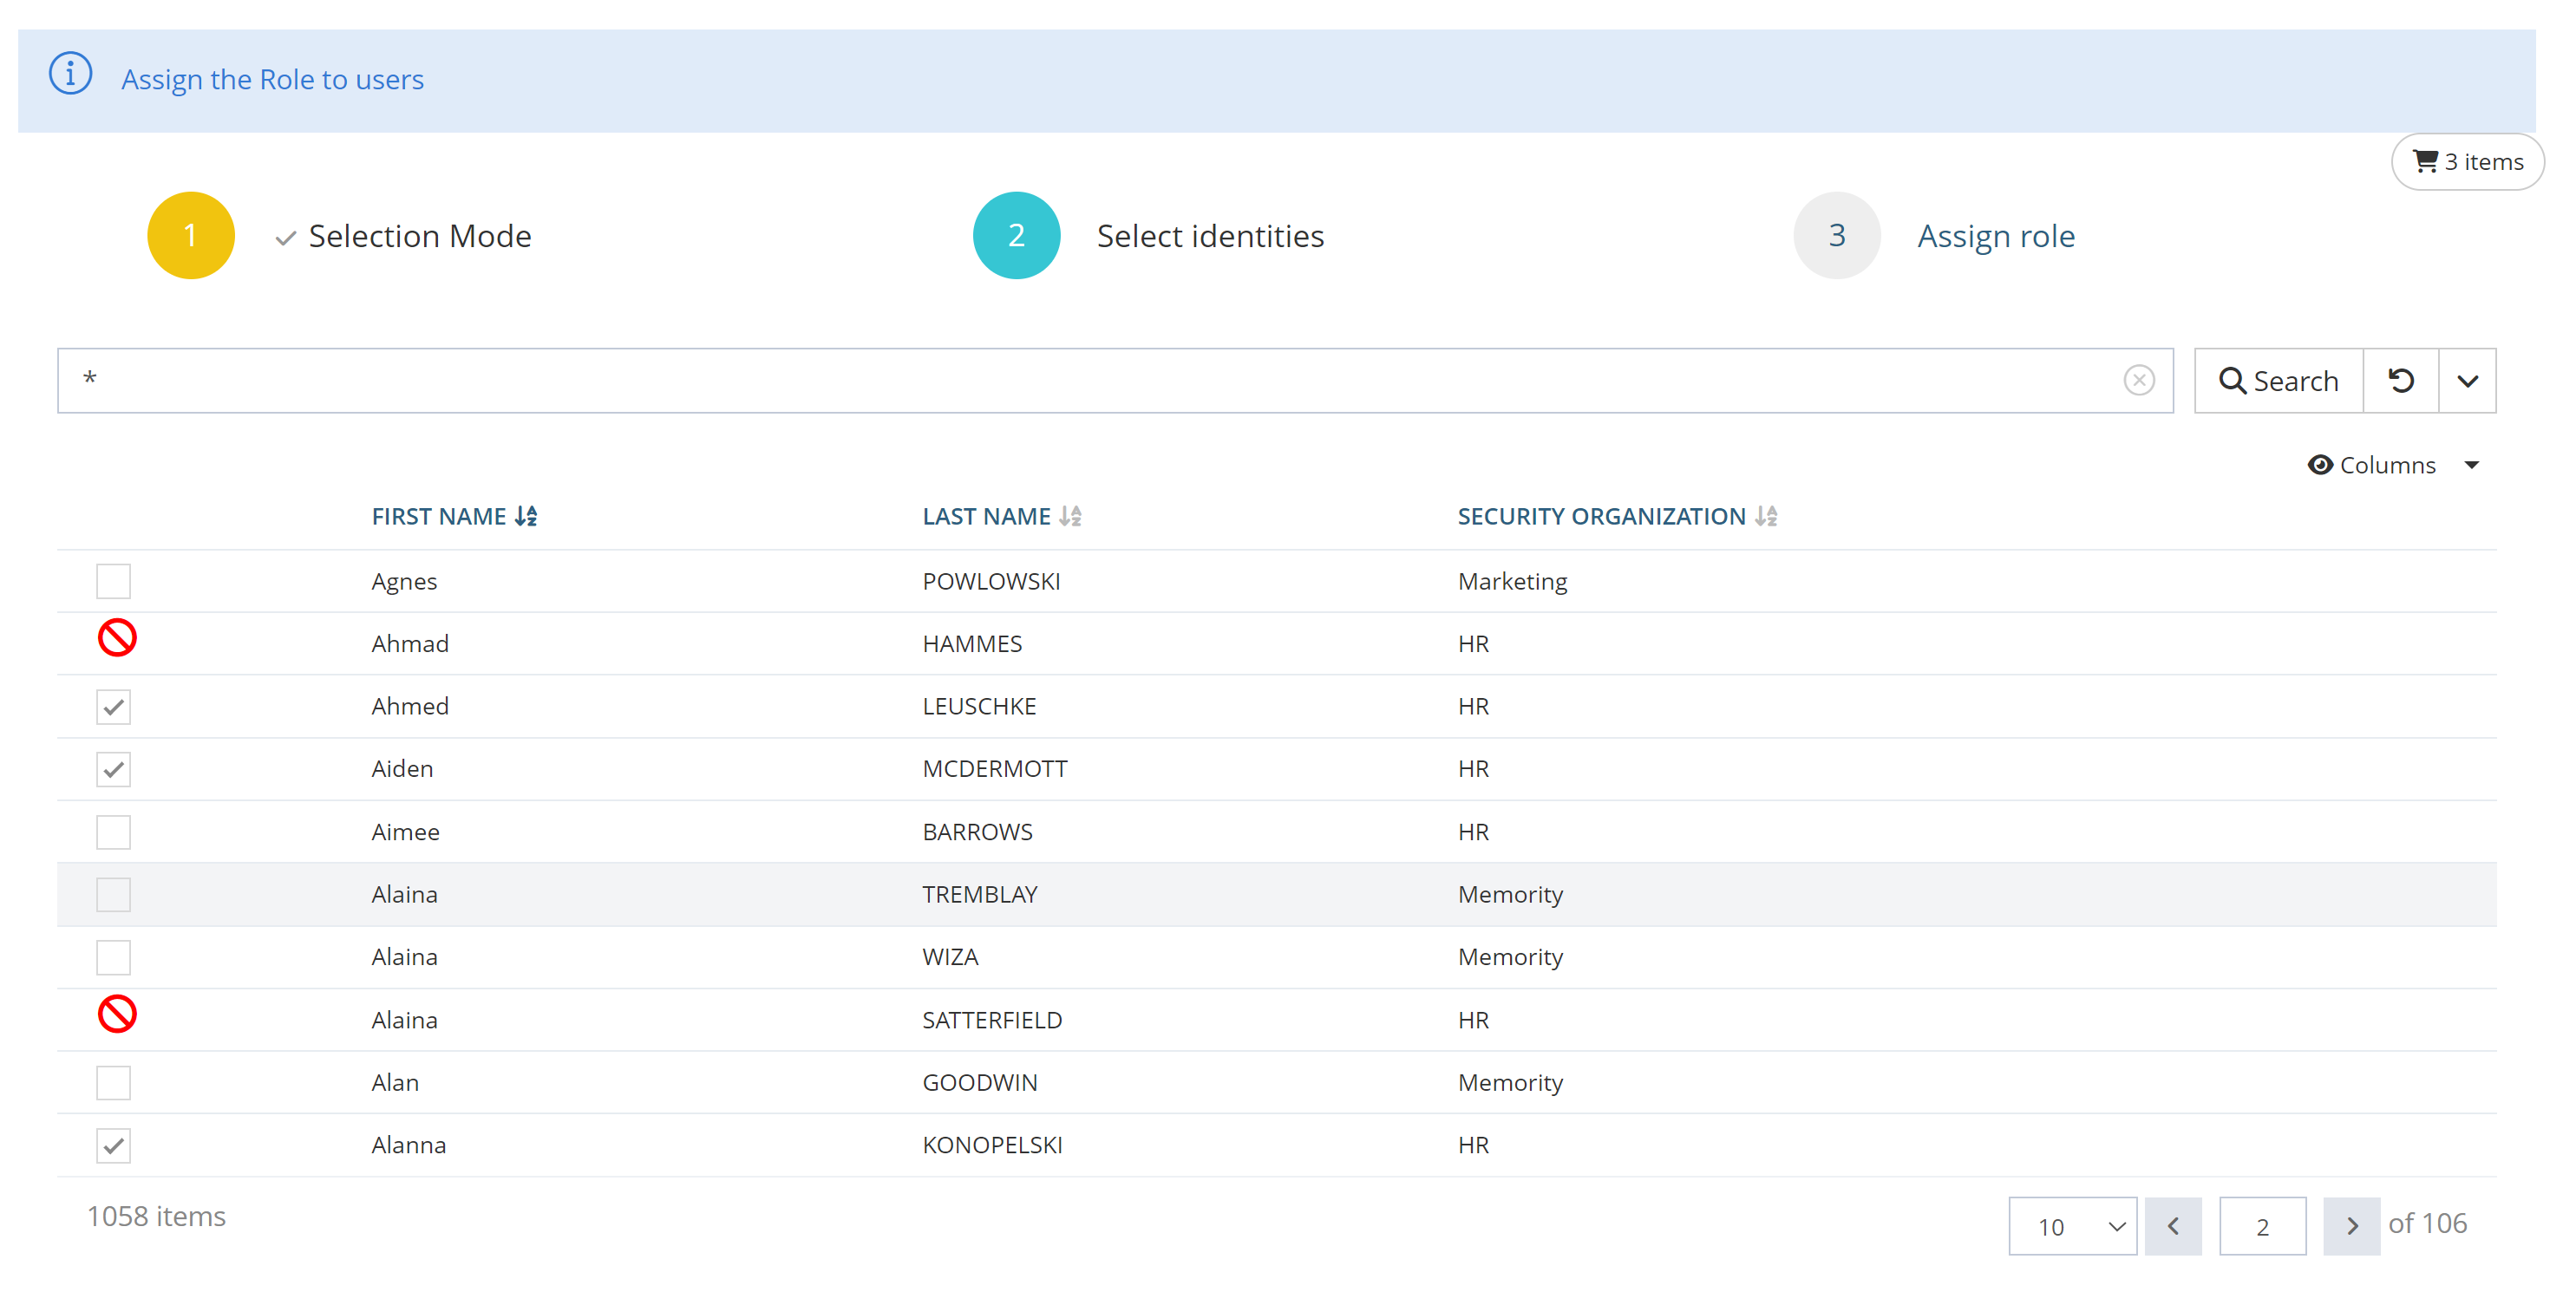Click the BARROWS last name cell

[x=977, y=831]
